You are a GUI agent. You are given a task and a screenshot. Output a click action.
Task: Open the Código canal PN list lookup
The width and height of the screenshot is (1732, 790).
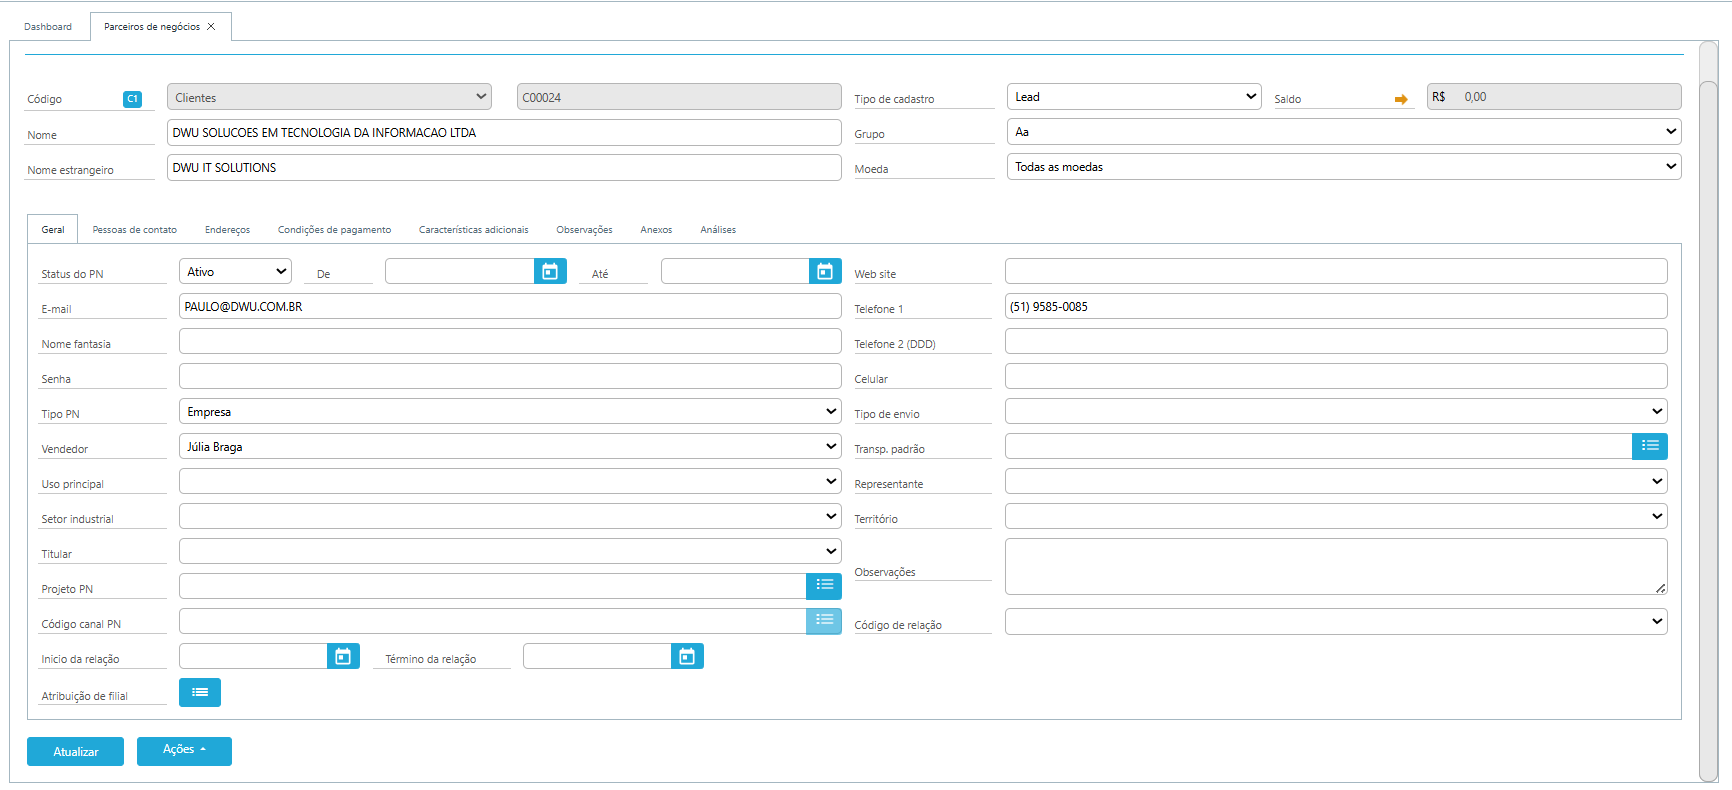[824, 621]
